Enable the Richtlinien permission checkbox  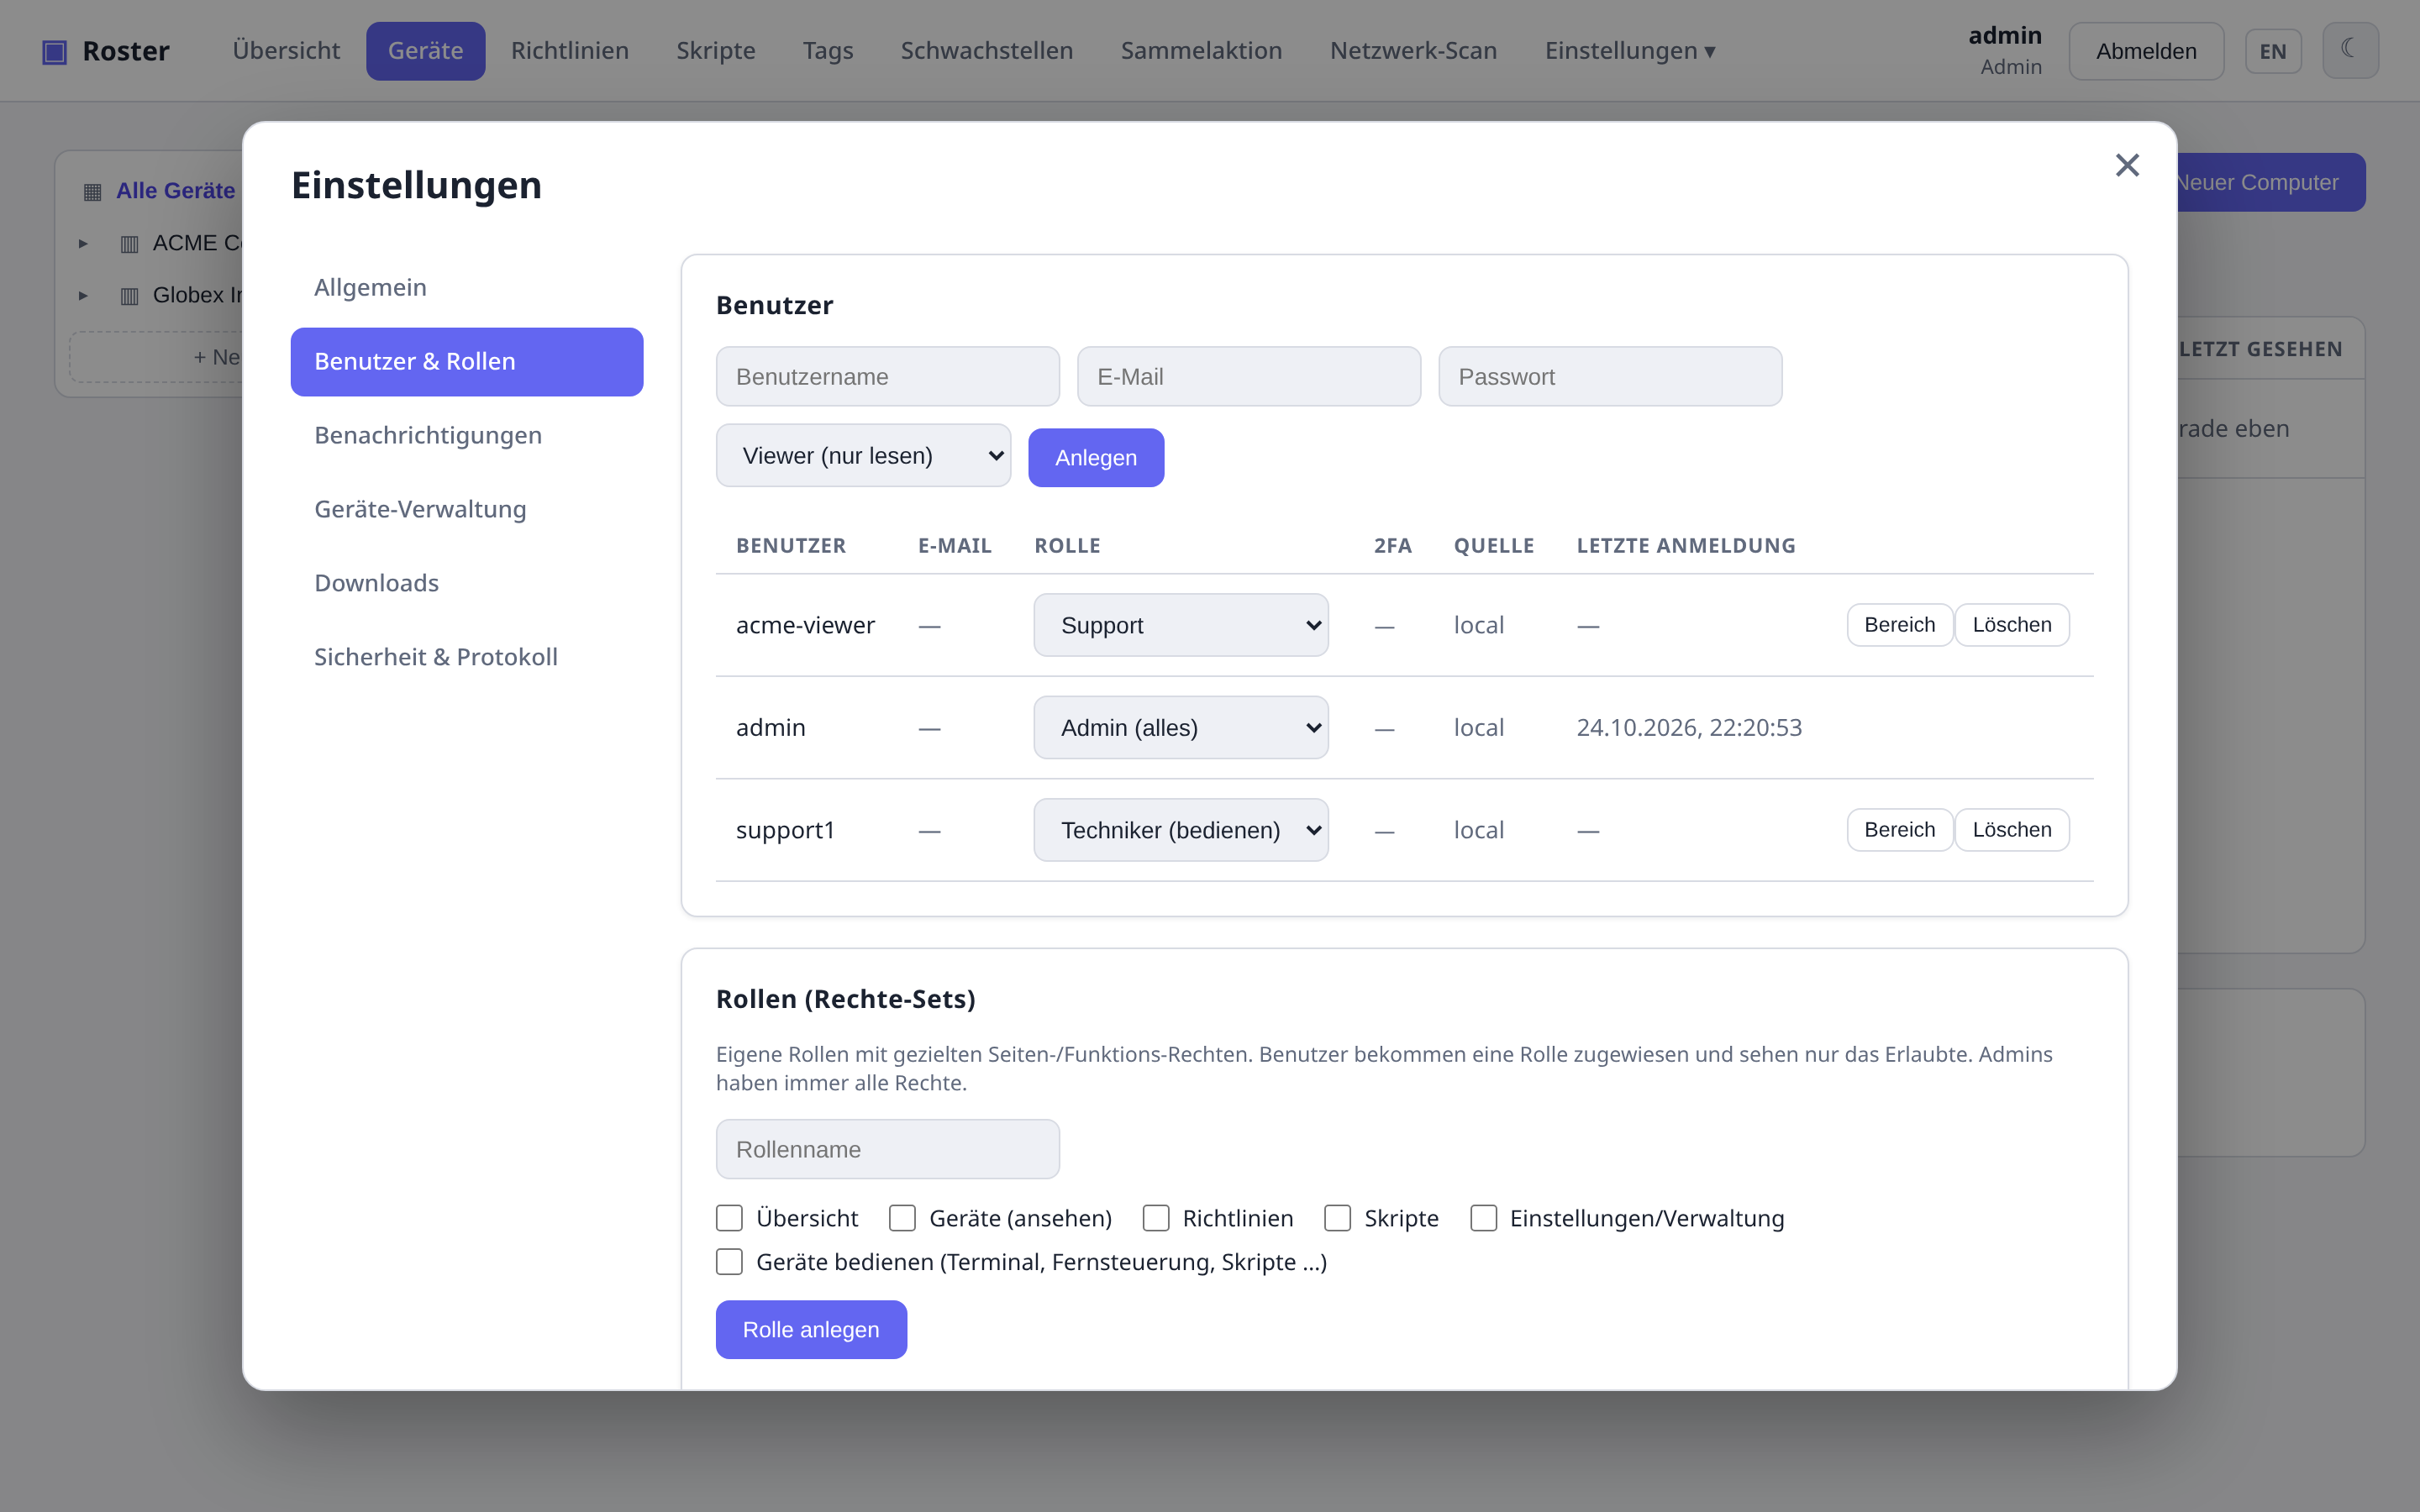click(1156, 1218)
